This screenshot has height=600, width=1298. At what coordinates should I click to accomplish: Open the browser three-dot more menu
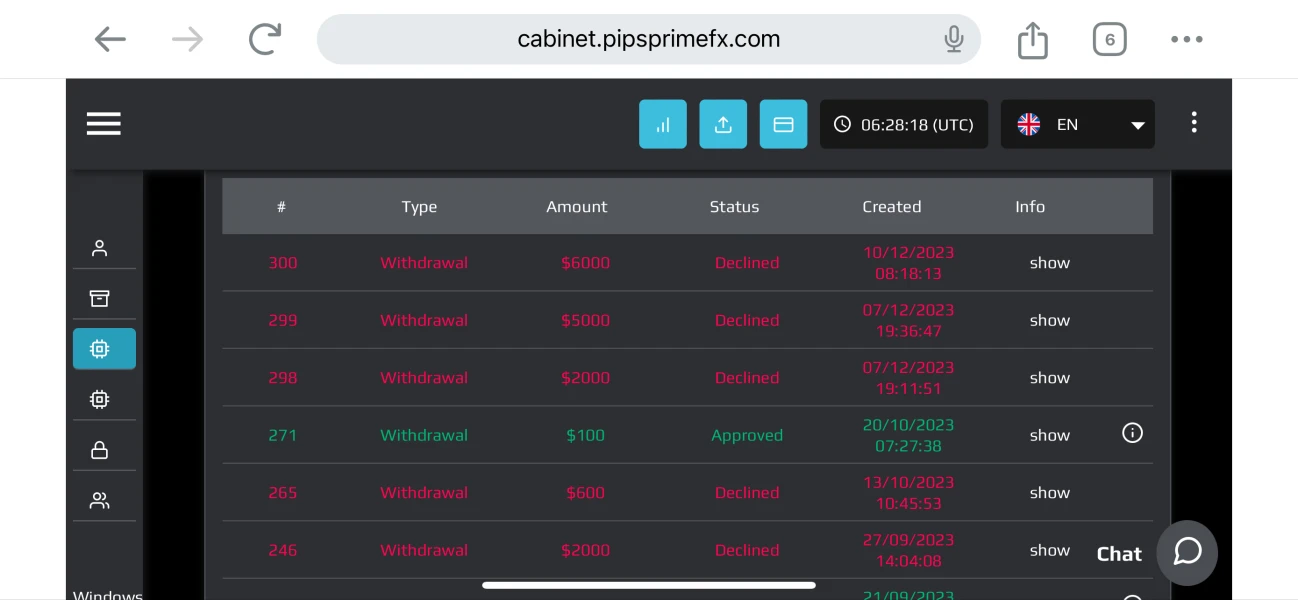[1186, 40]
